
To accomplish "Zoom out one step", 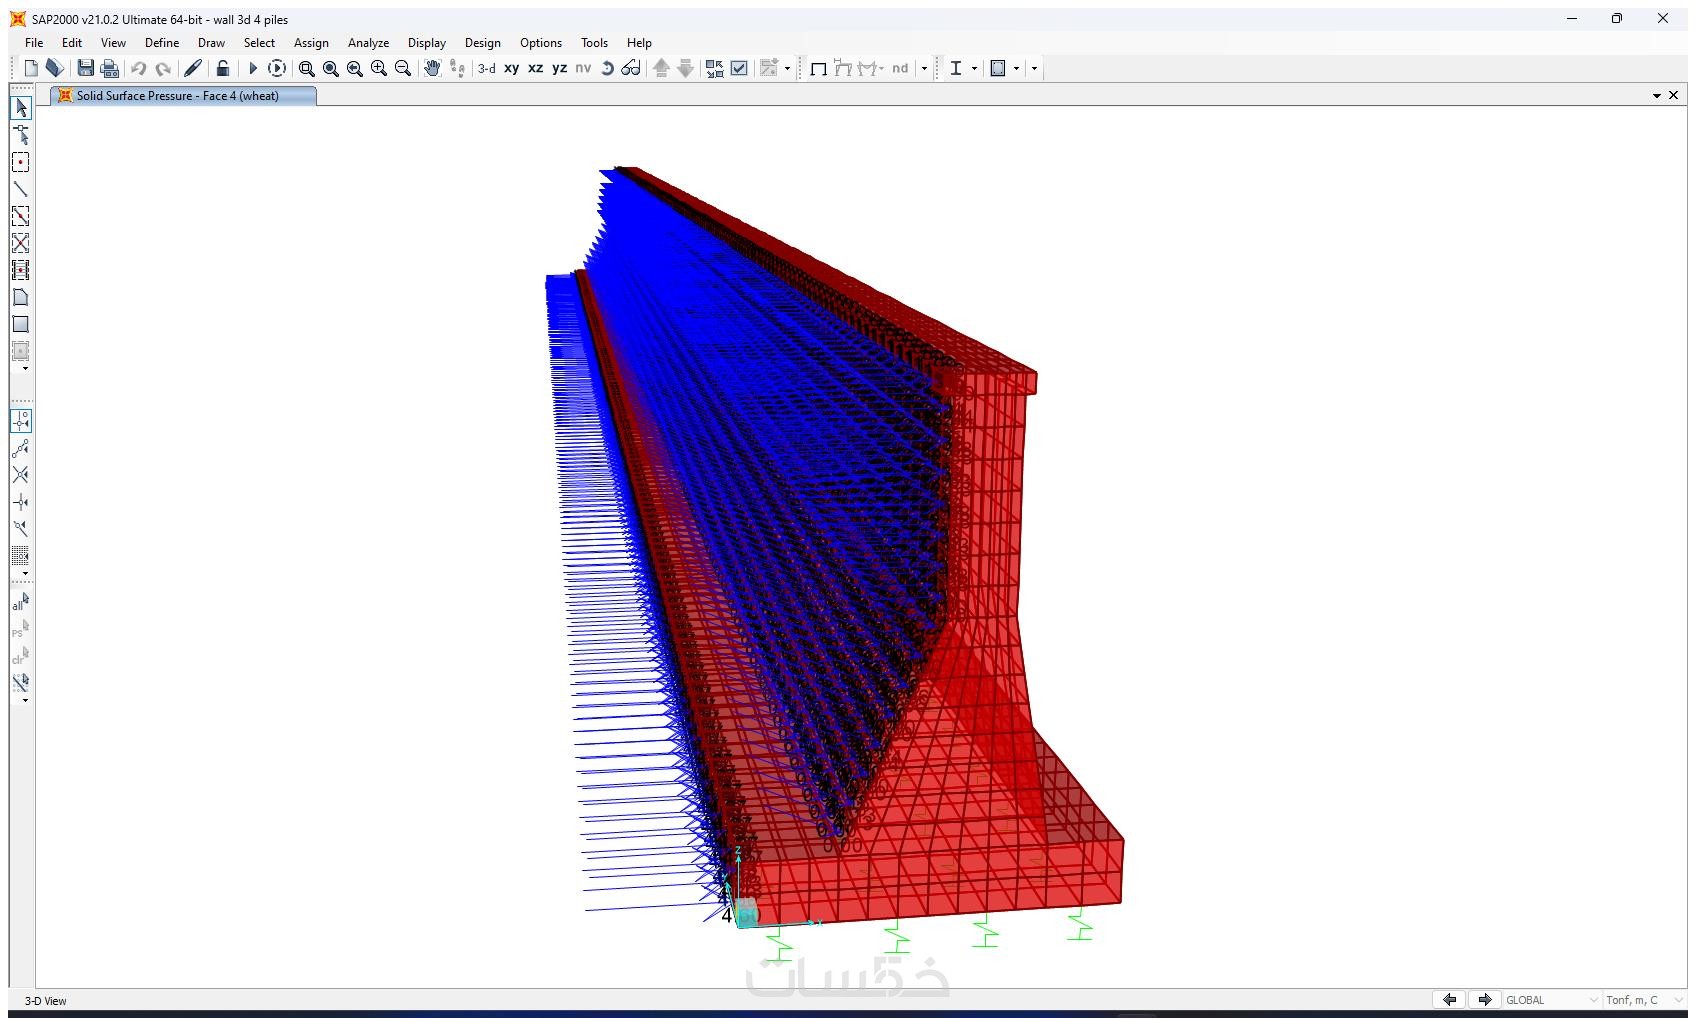I will 403,68.
